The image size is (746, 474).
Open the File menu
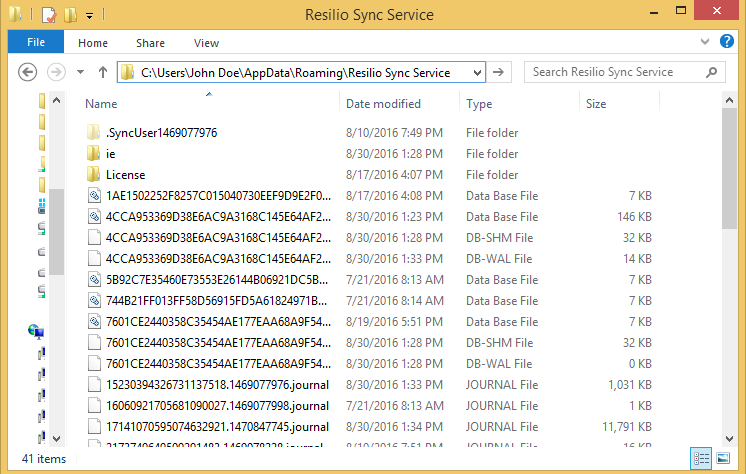point(36,42)
